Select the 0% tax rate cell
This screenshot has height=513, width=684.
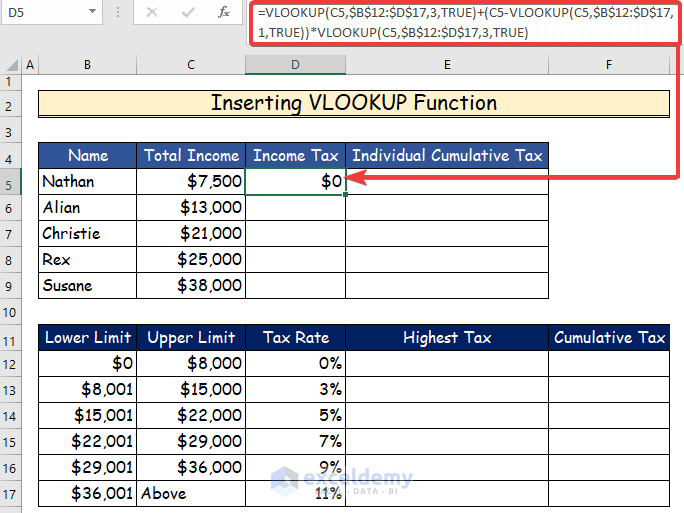click(x=295, y=363)
